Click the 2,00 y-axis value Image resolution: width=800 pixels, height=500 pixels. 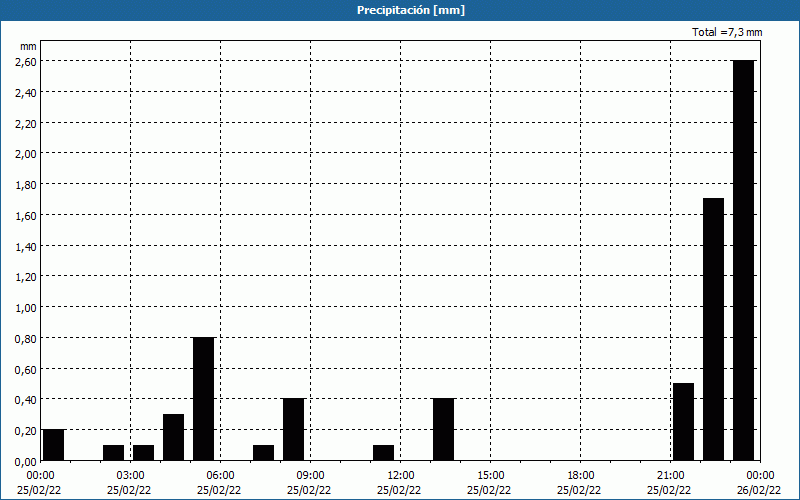pos(26,154)
